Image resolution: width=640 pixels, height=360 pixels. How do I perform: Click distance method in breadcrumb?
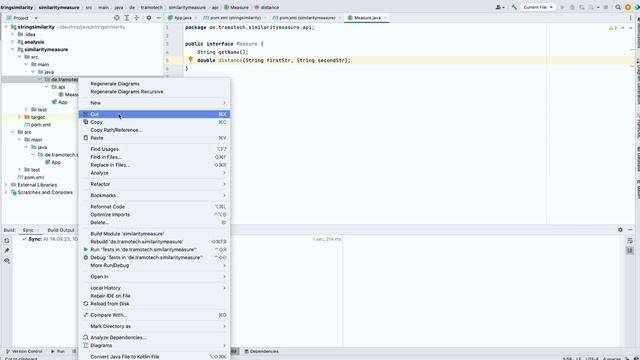pyautogui.click(x=269, y=7)
